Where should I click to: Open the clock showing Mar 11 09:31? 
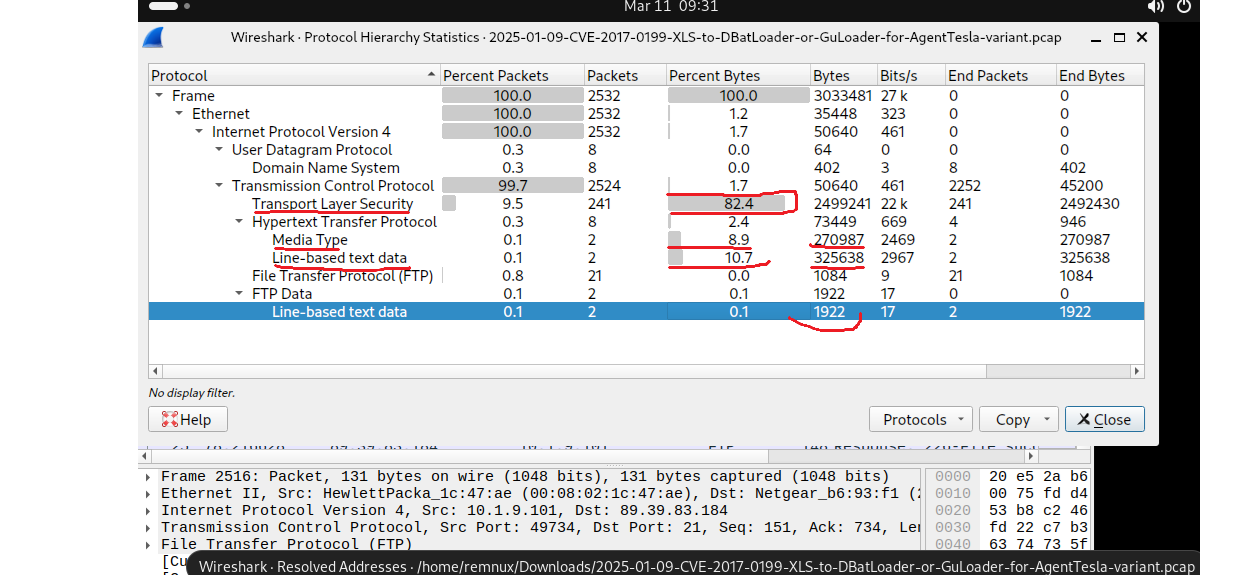tap(671, 6)
